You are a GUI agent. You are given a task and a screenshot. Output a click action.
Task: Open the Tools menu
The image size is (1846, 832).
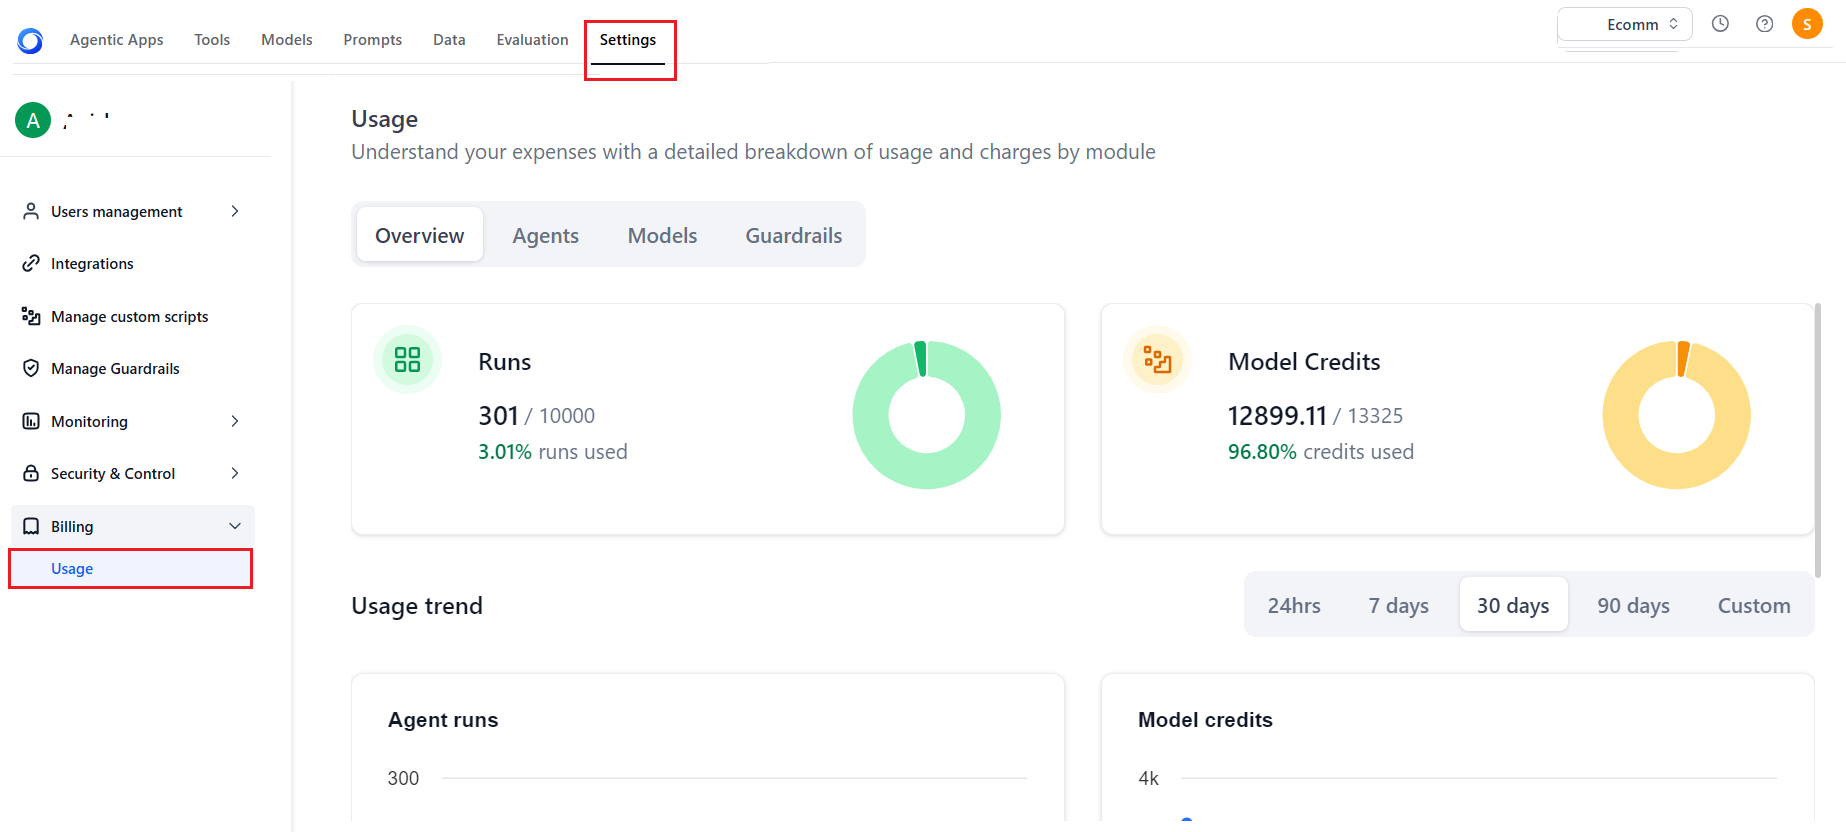212,40
